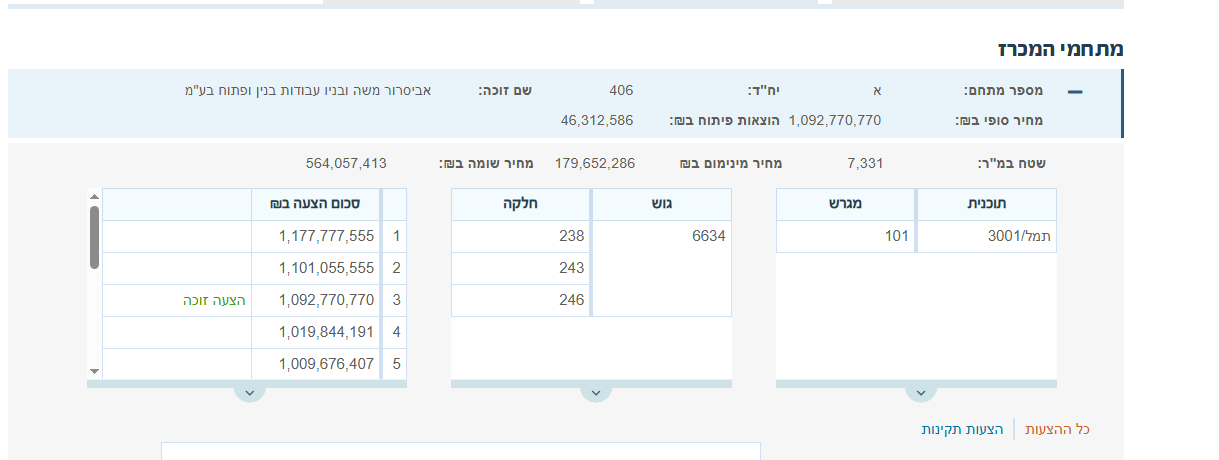Select bid row 1,177,777,555
1219x460 pixels.
(x=326, y=236)
